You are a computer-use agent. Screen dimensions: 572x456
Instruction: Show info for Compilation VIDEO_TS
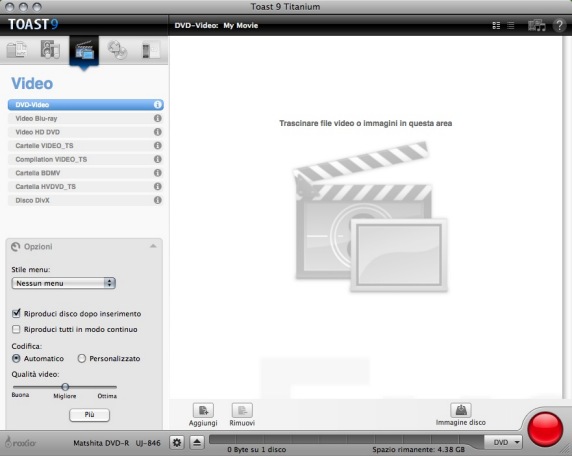158,159
